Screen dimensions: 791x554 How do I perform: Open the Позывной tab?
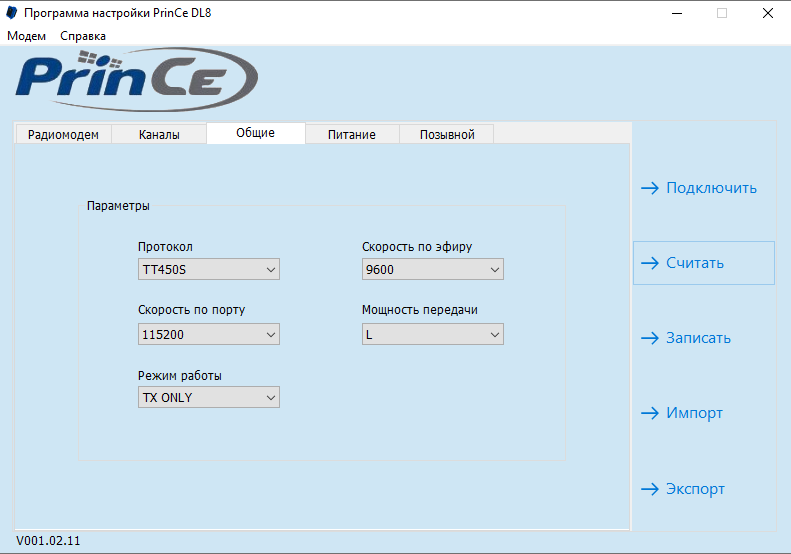(447, 135)
